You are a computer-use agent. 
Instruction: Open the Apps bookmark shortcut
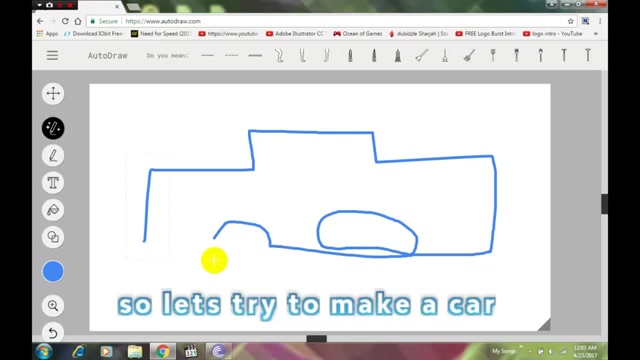[47, 34]
